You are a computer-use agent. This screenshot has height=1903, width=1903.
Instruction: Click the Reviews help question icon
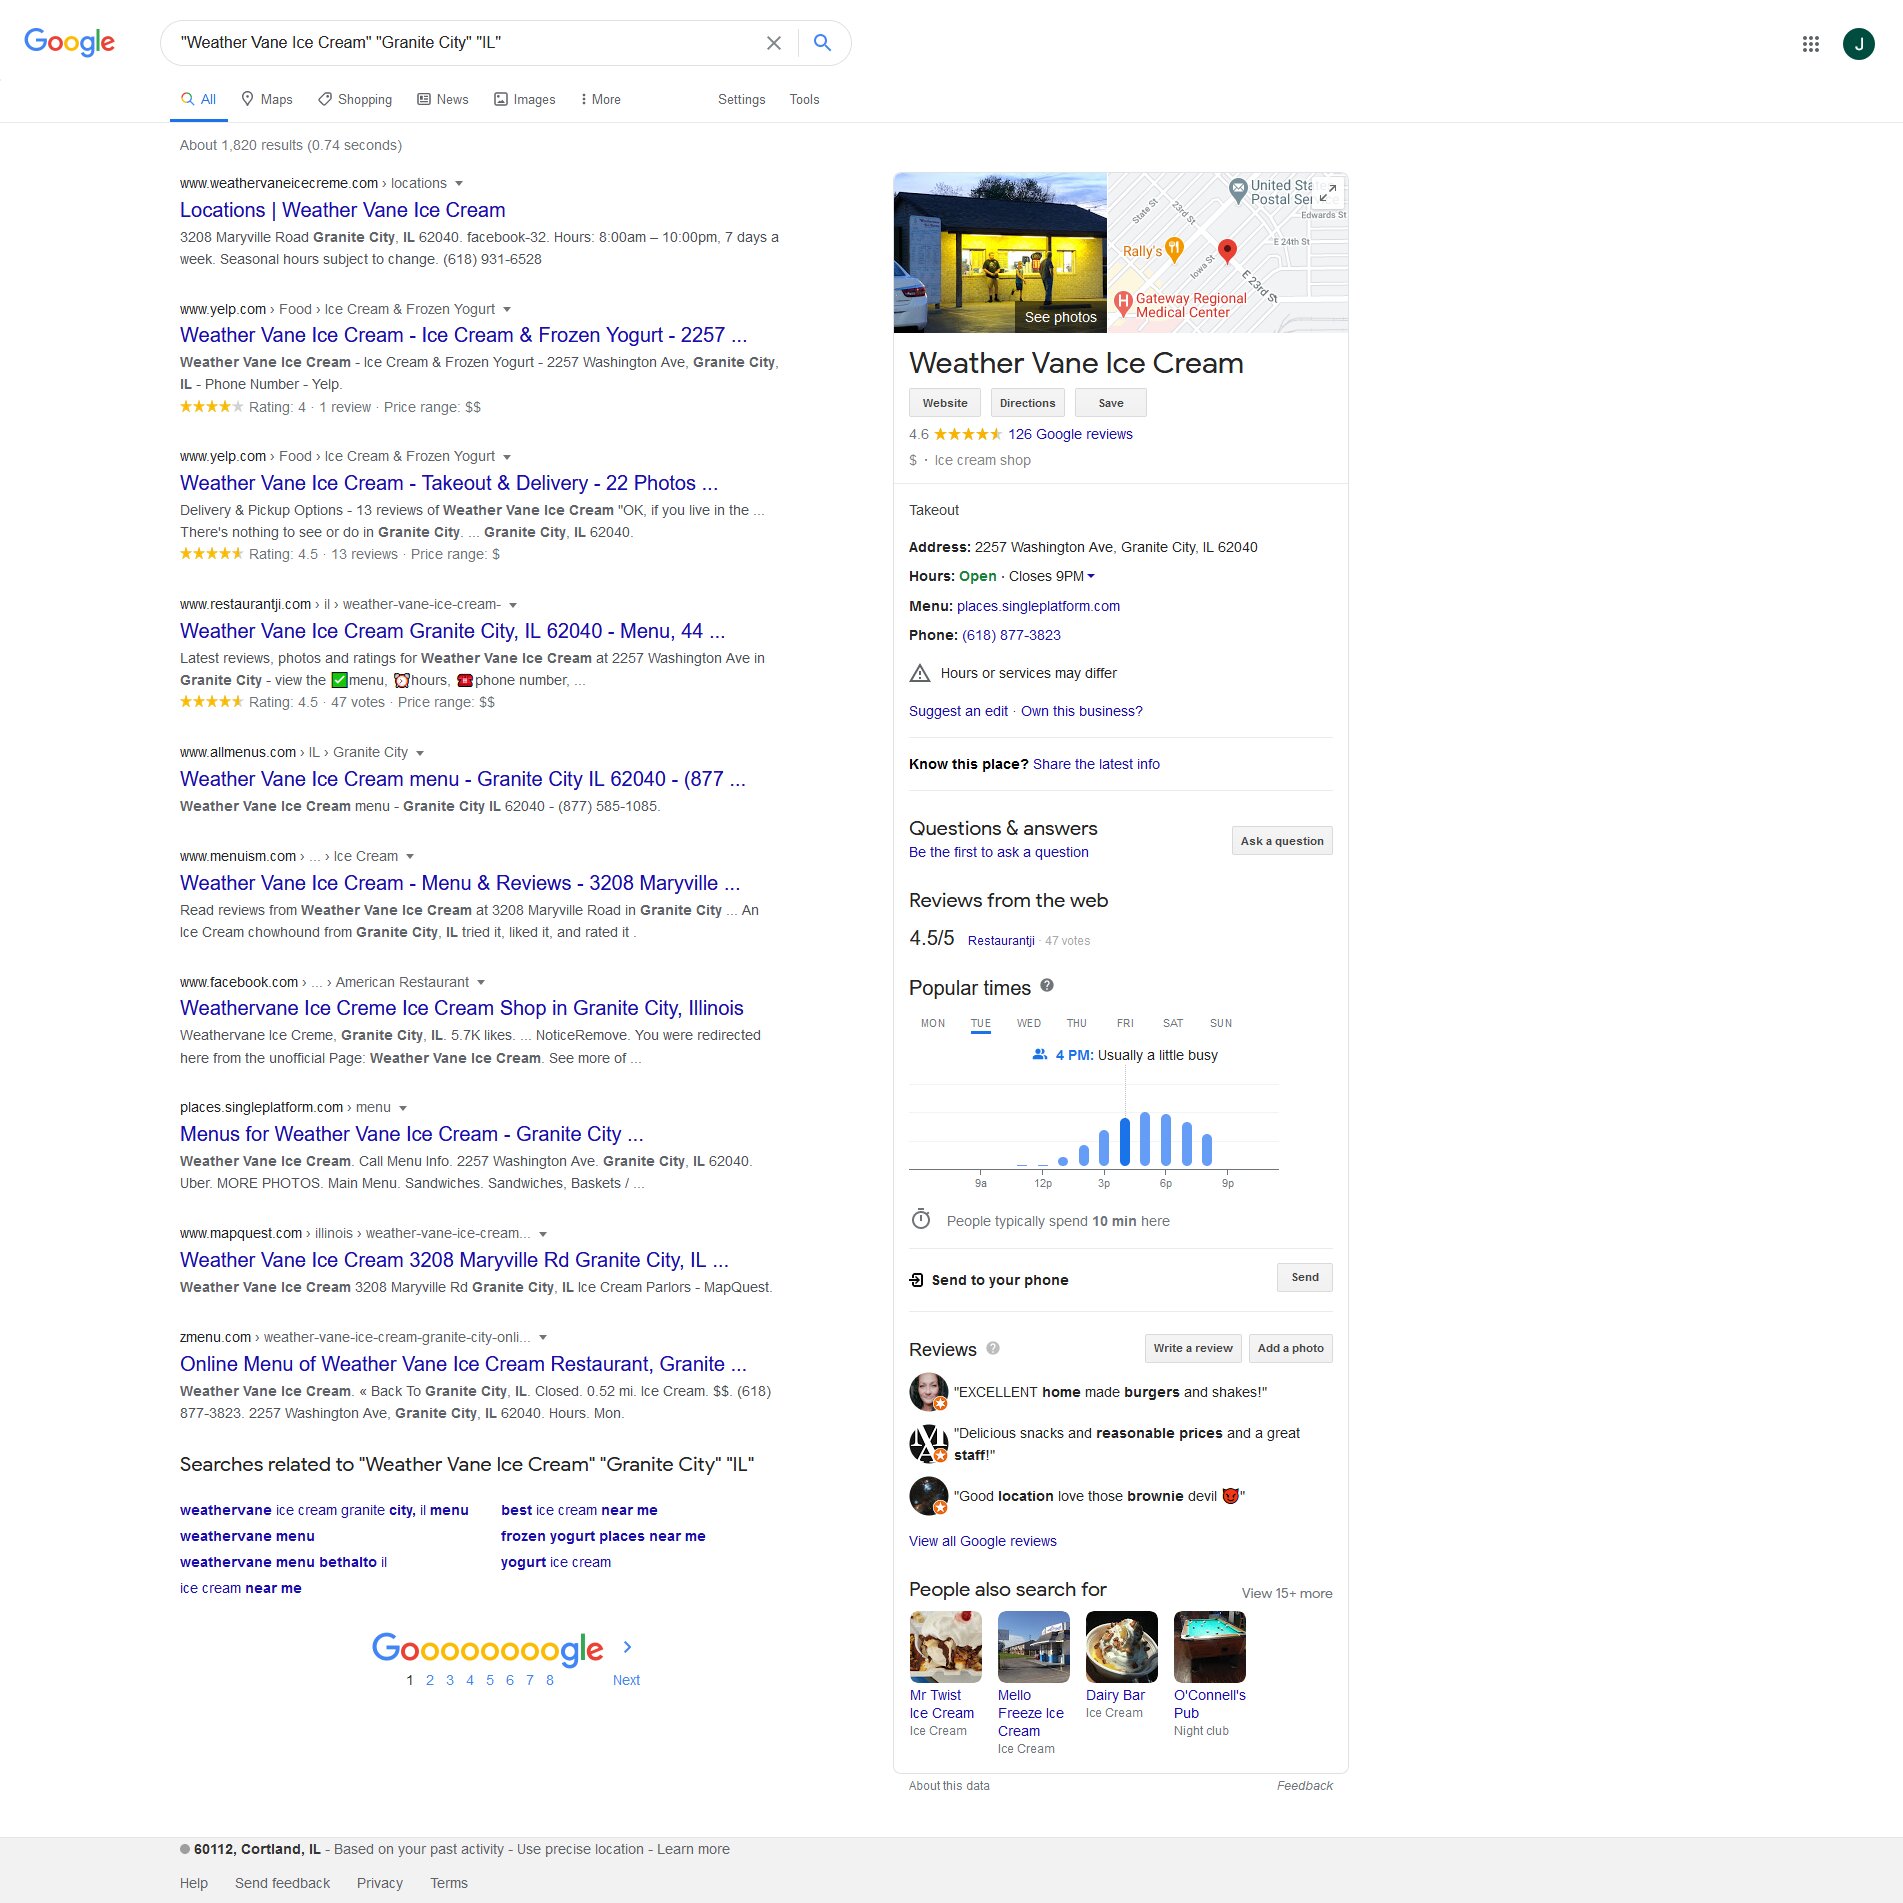point(993,1347)
